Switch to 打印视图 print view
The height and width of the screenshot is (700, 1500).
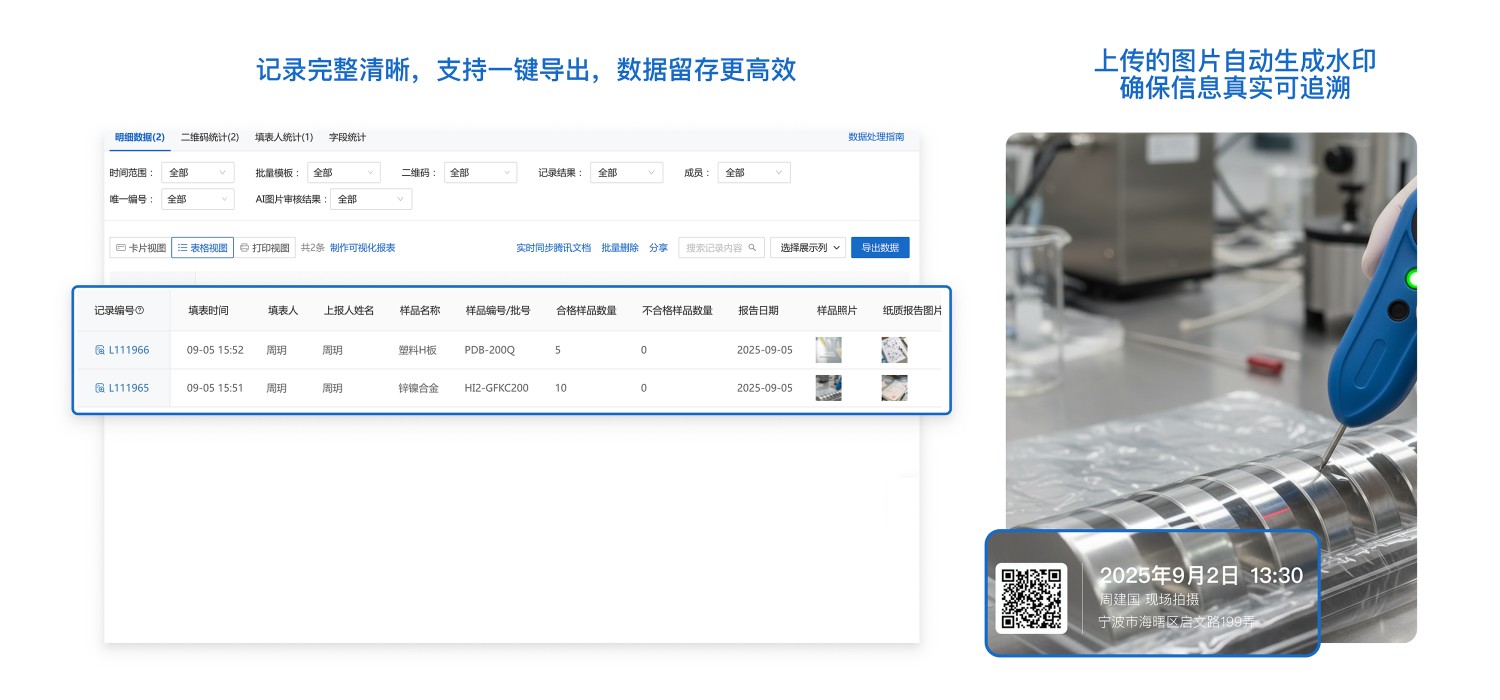[x=265, y=248]
